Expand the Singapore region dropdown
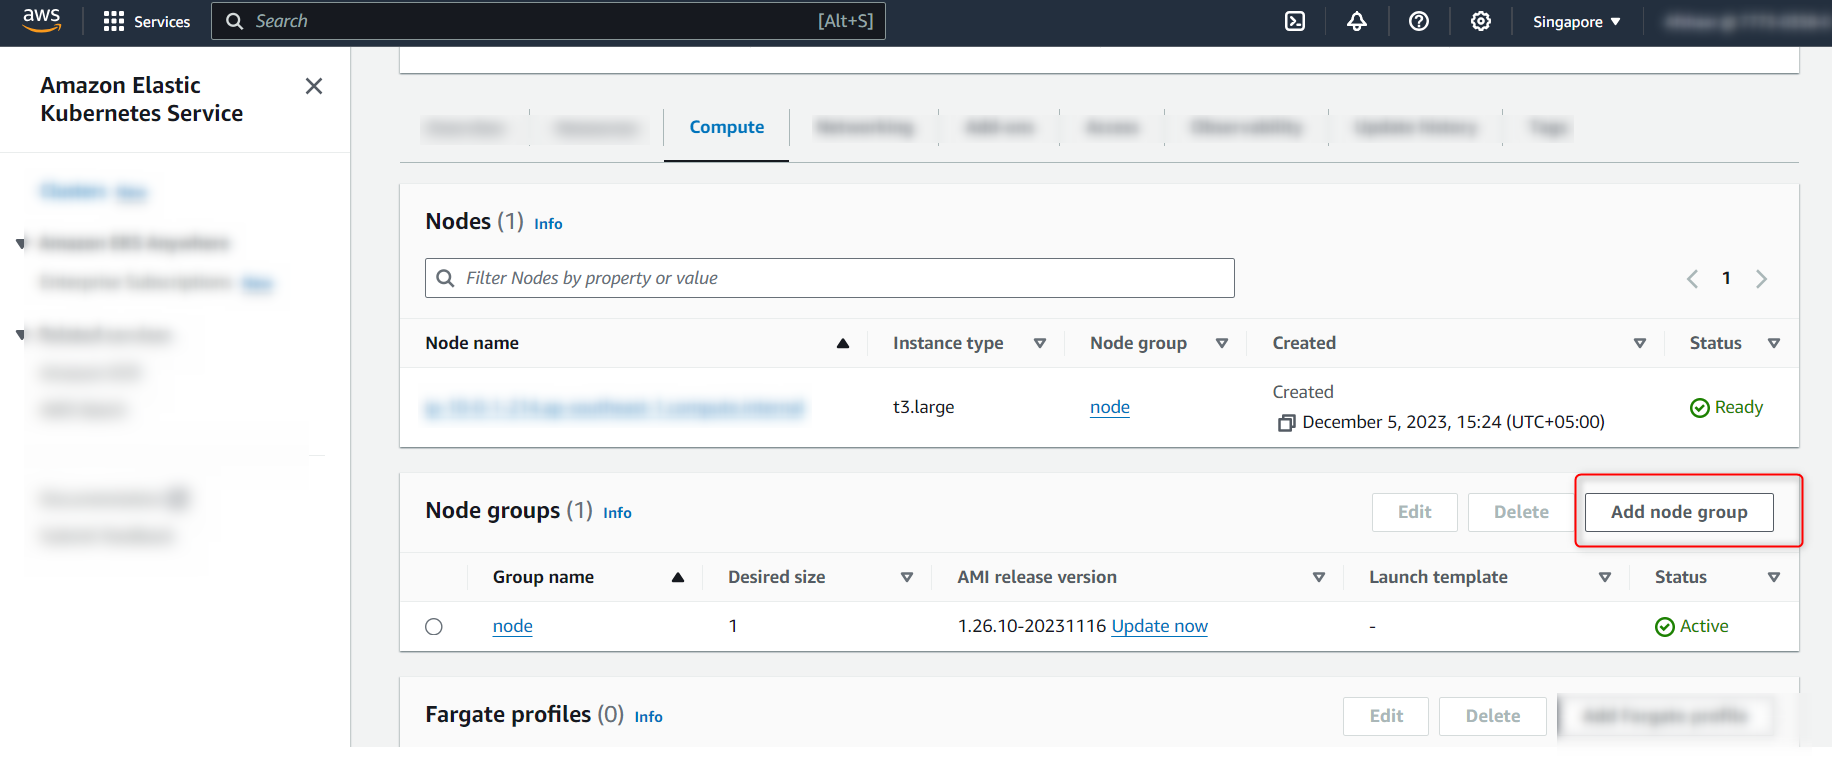 click(x=1577, y=21)
